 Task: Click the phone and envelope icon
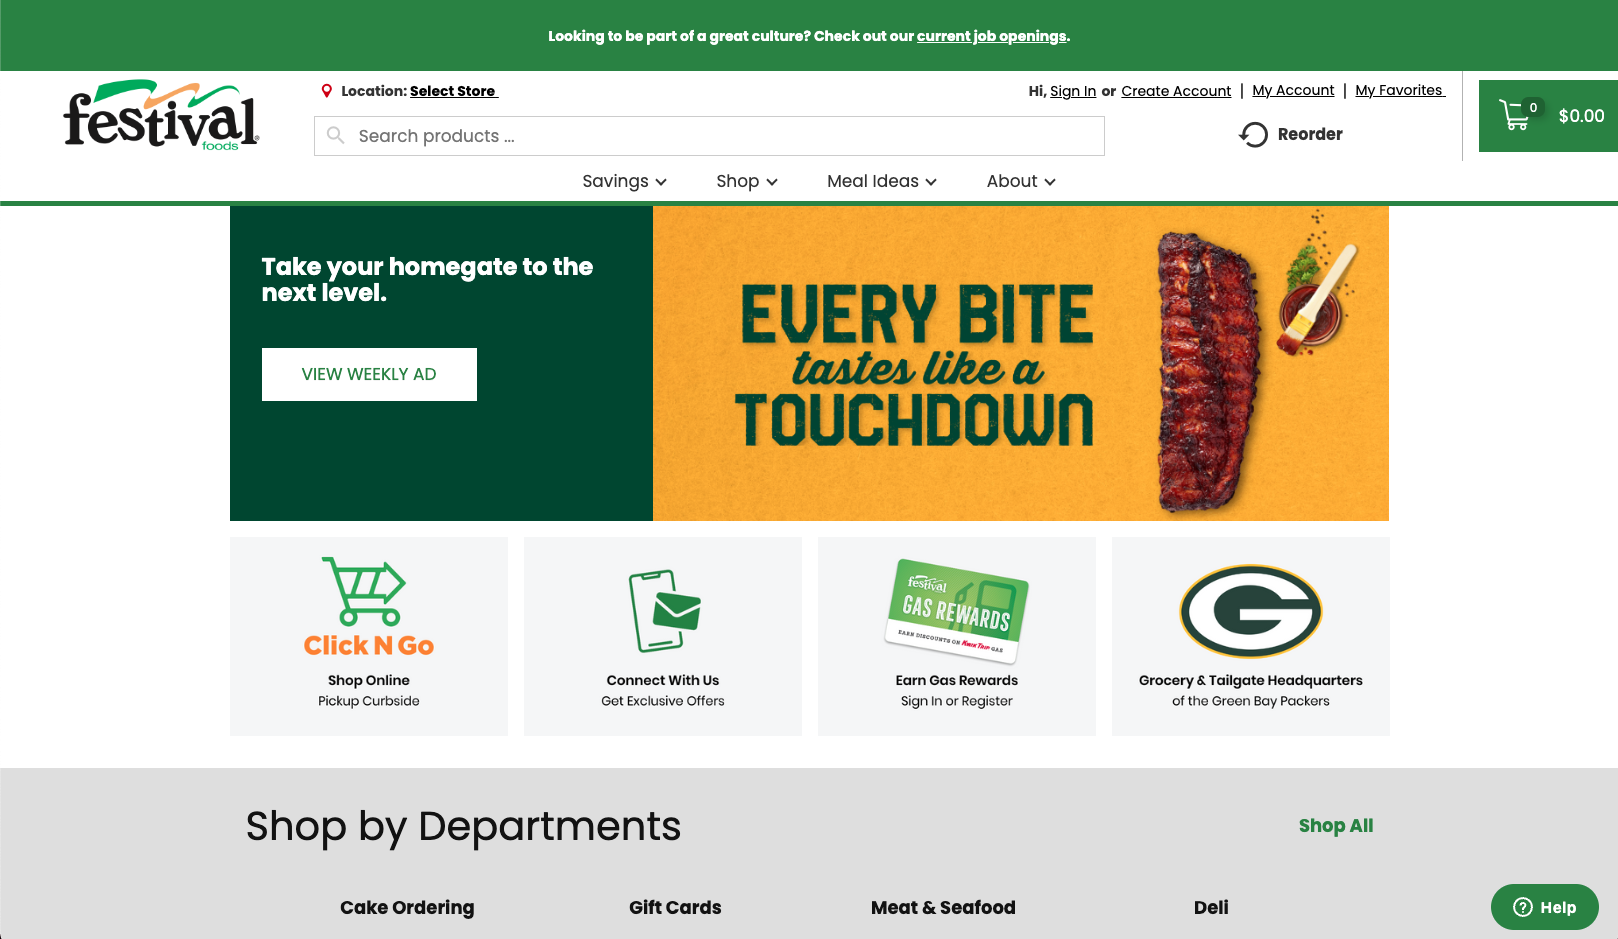[664, 611]
